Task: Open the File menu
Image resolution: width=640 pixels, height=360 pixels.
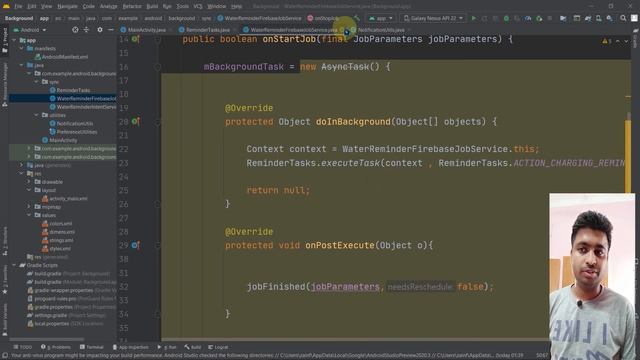Action: click(x=18, y=7)
